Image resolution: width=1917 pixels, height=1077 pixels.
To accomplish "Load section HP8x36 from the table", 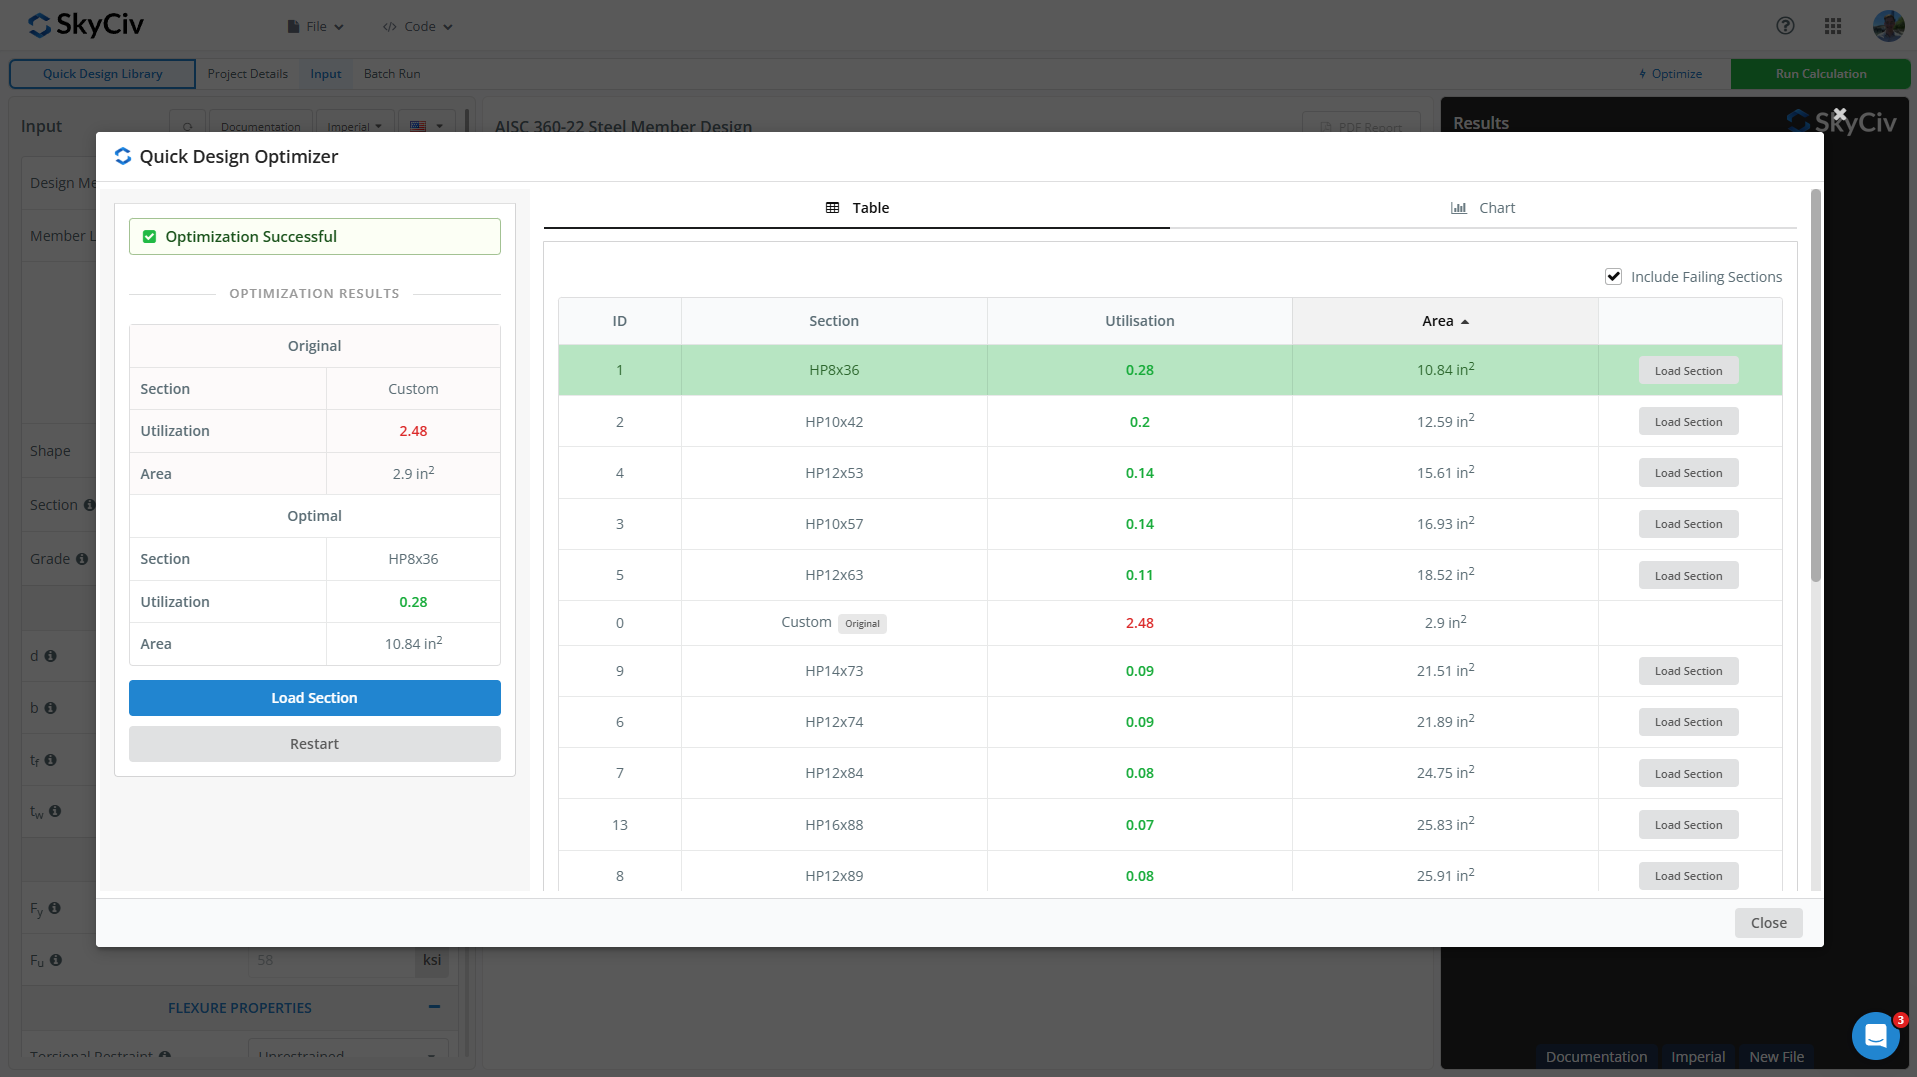I will tap(1688, 371).
